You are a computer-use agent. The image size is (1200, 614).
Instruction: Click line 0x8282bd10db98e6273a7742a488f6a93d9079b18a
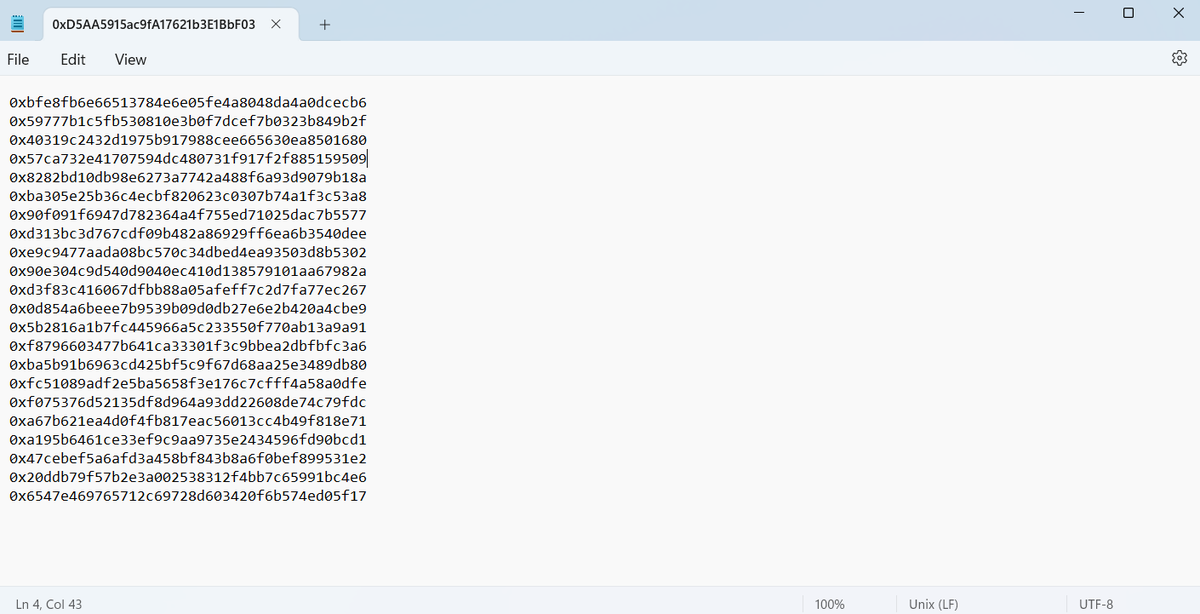point(188,177)
